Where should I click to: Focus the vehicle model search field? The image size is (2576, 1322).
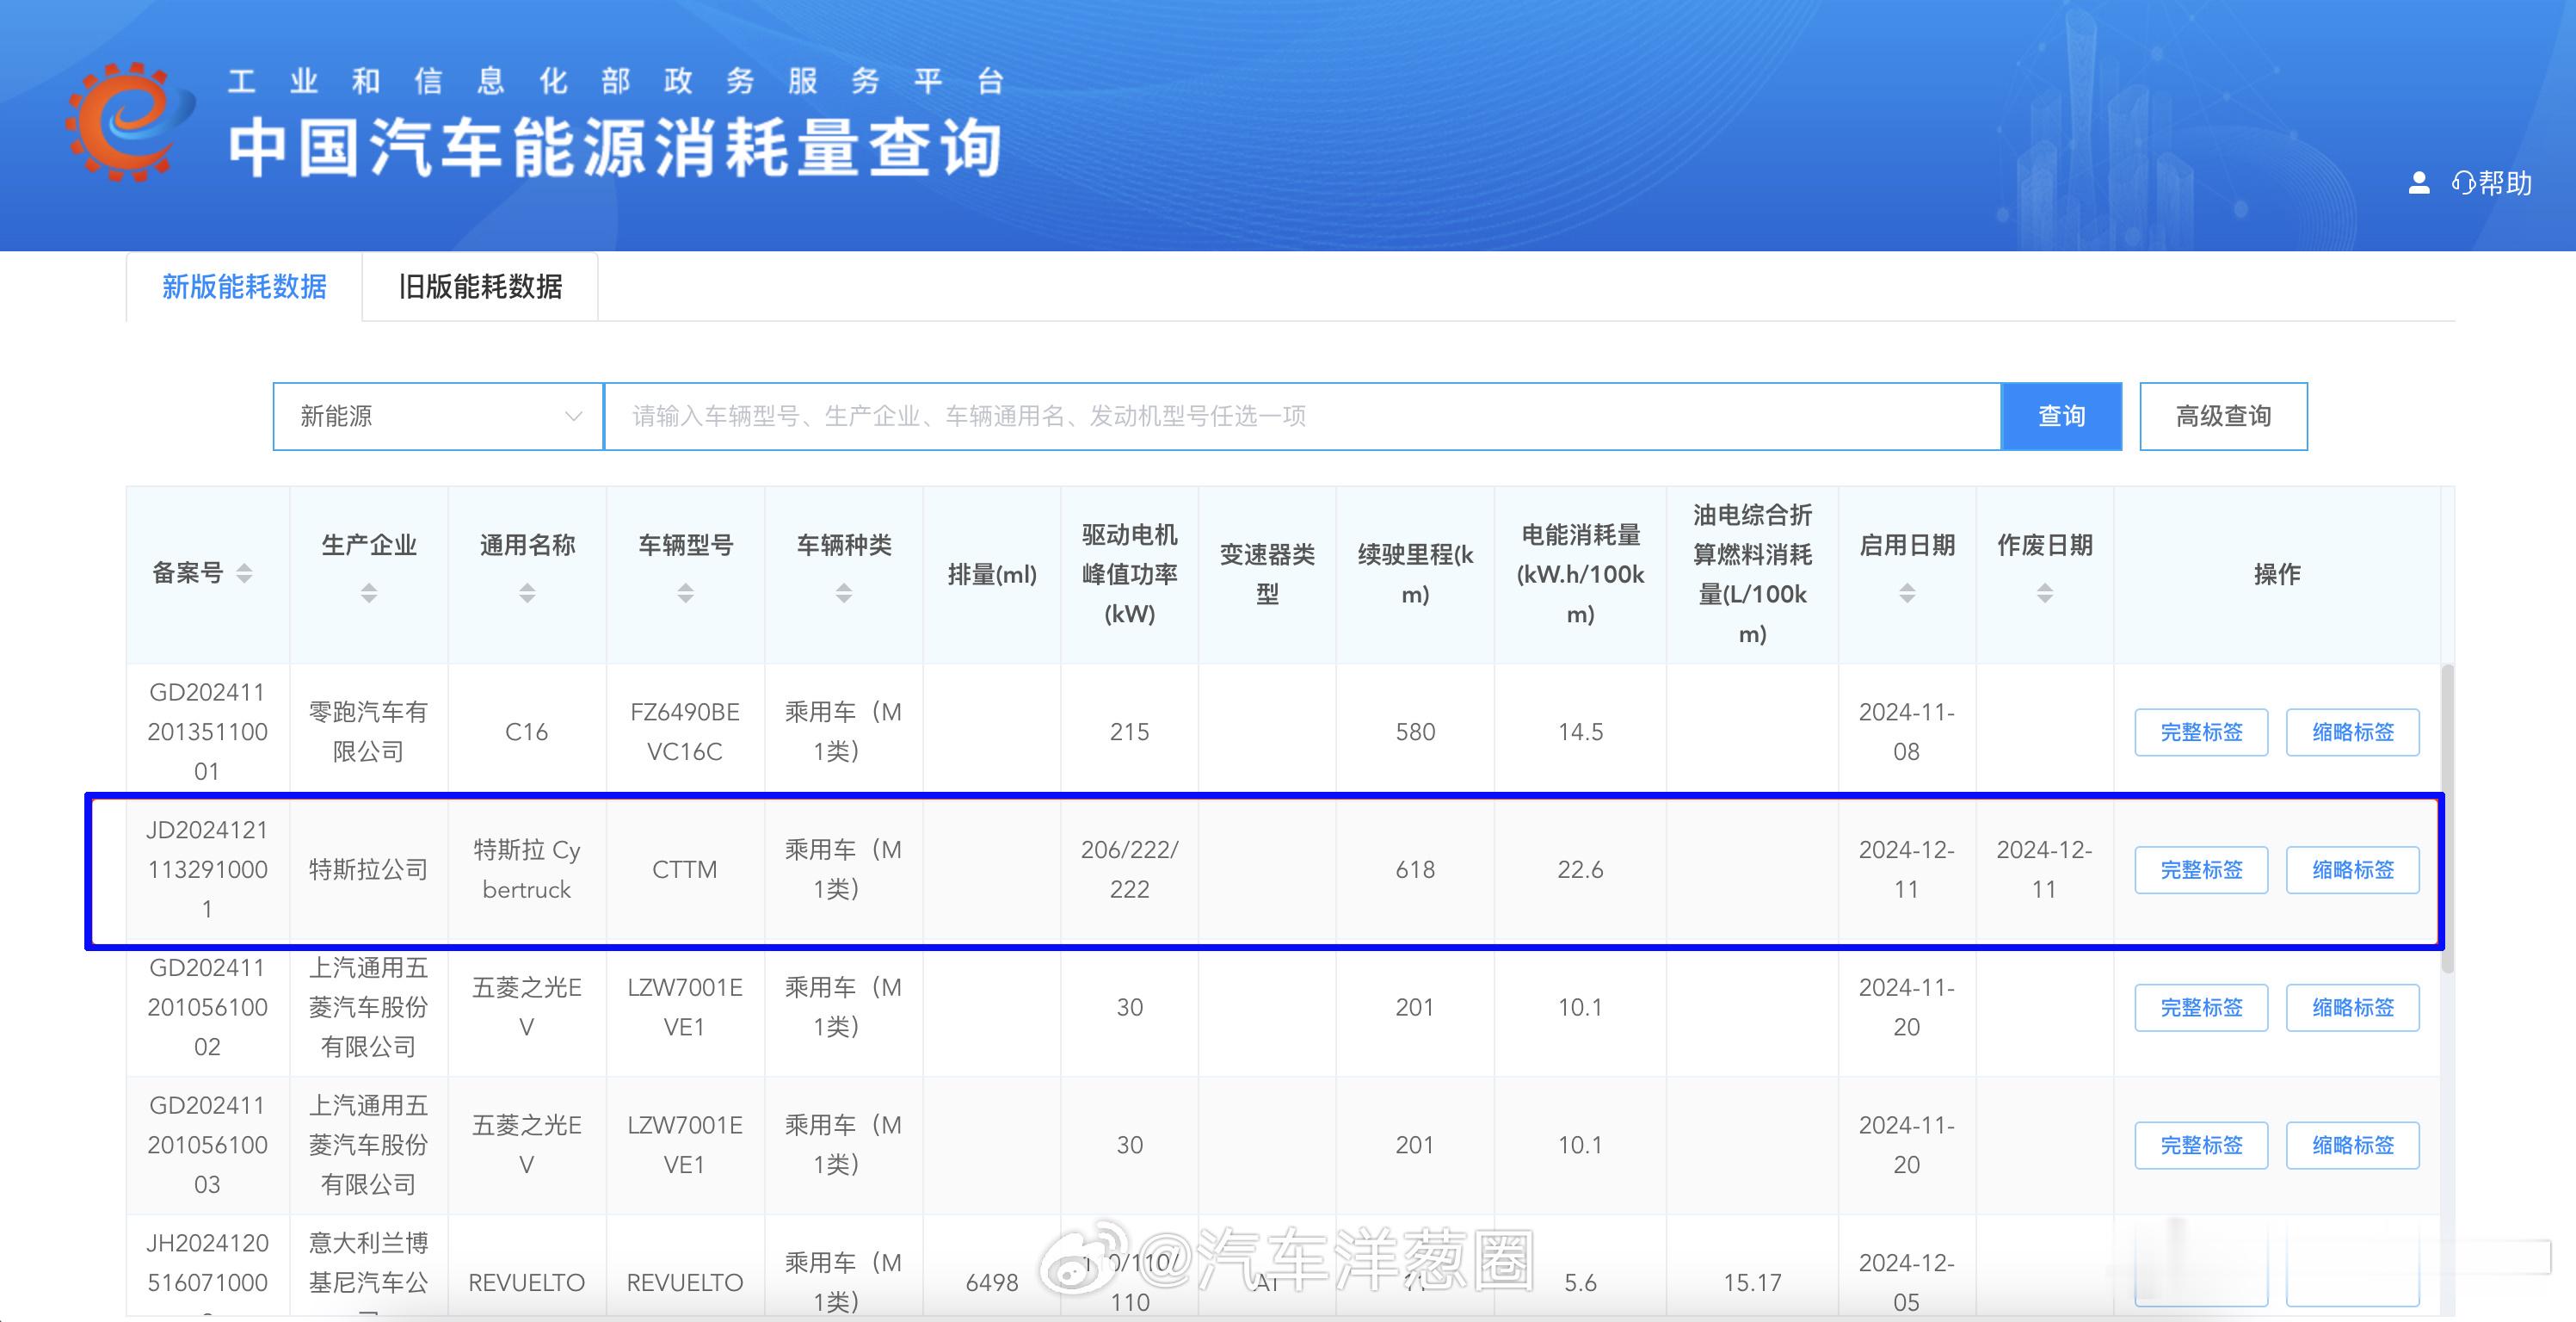pos(1302,416)
